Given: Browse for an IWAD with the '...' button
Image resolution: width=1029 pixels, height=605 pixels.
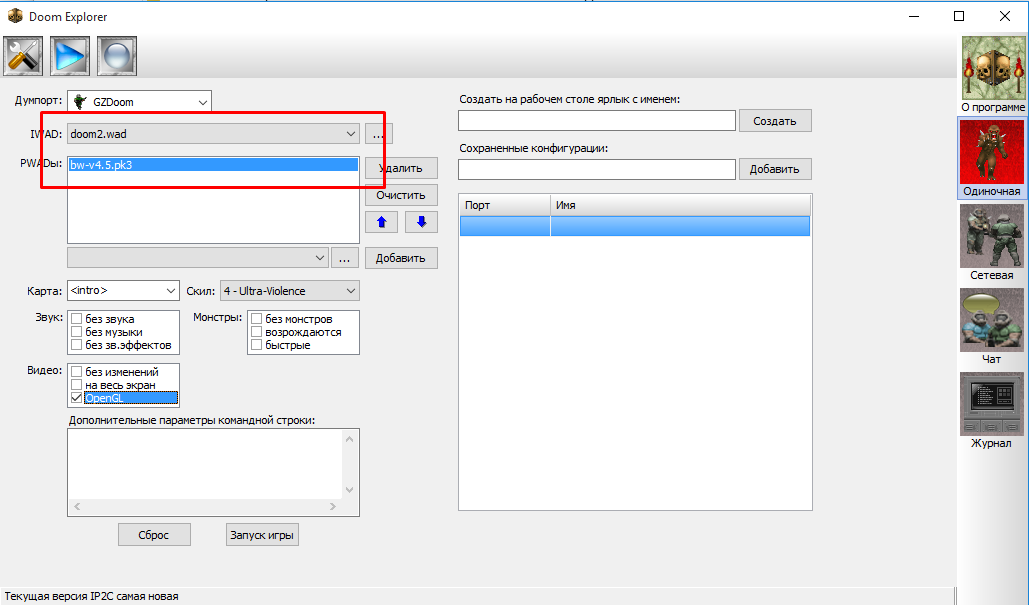Looking at the screenshot, I should click(379, 134).
